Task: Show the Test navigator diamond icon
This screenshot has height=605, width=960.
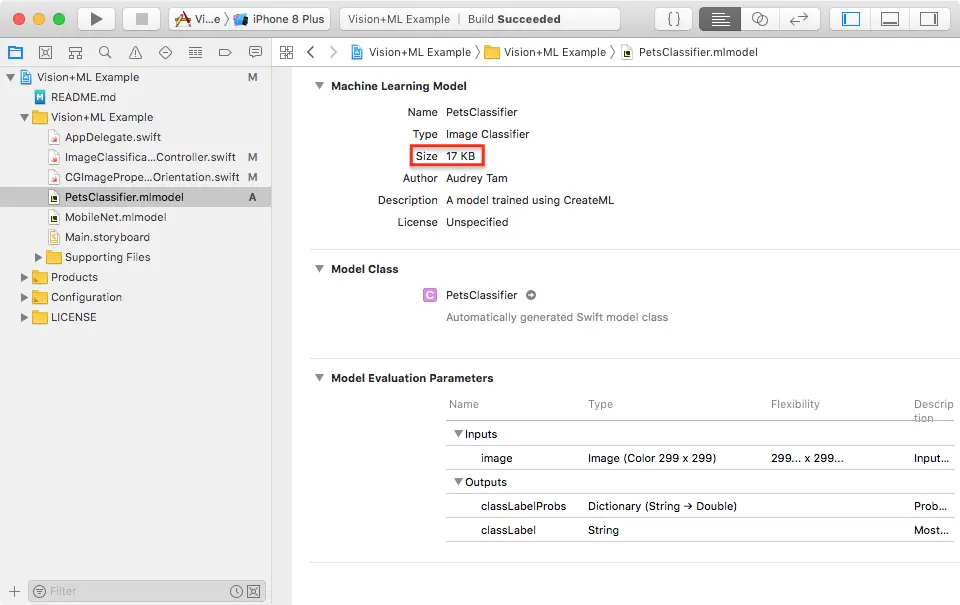Action: pyautogui.click(x=165, y=53)
